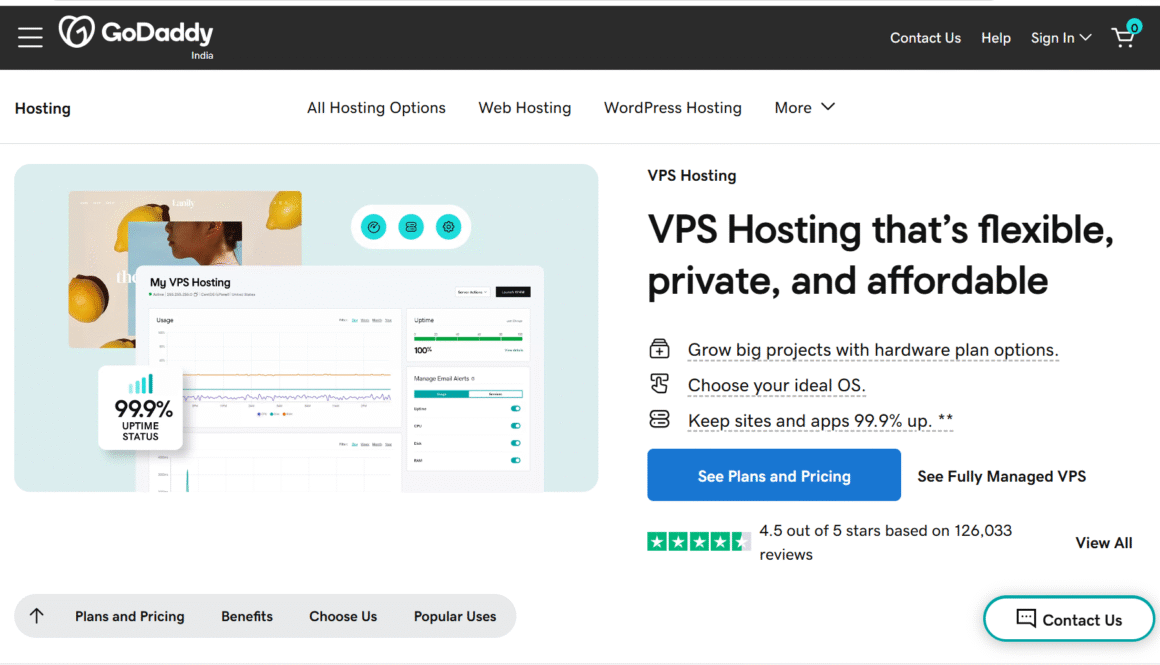Expand the More hosting menu
This screenshot has width=1160, height=665.
click(804, 107)
